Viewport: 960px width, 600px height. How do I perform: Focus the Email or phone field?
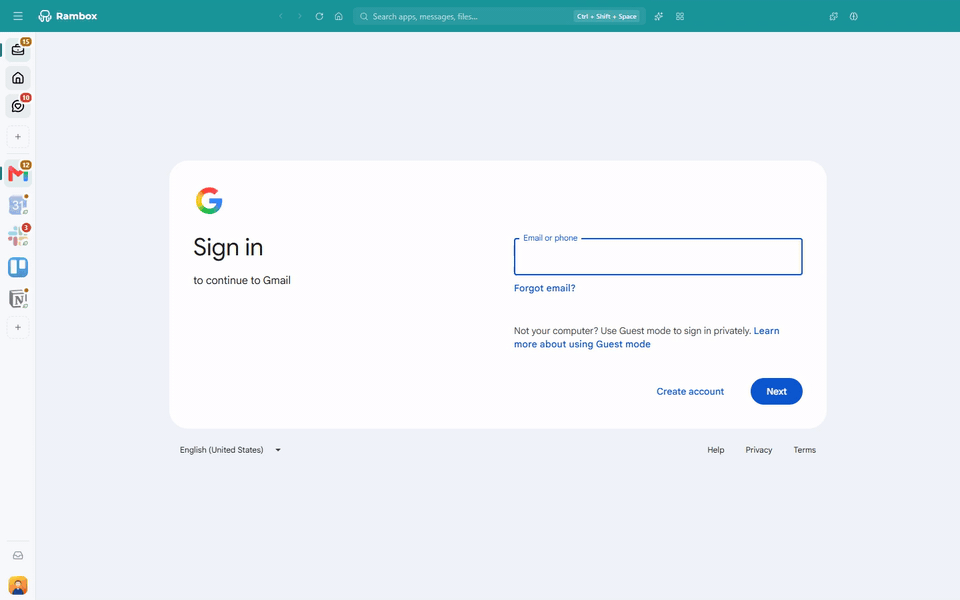(658, 257)
